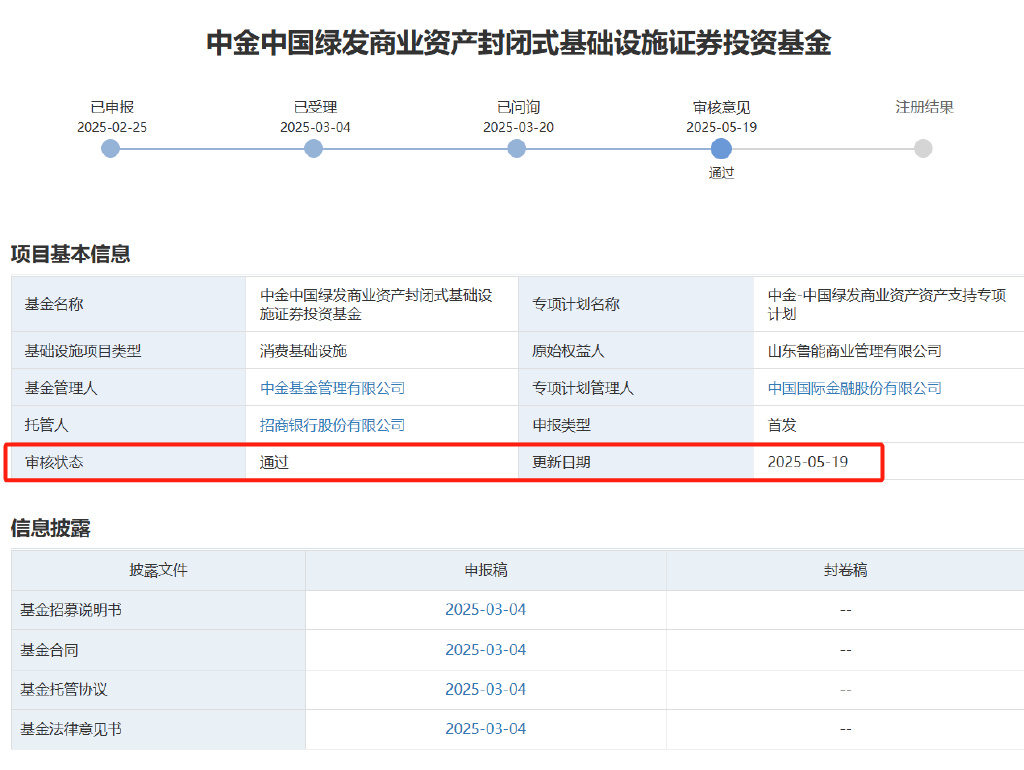Click the 基金托管协议 row label
This screenshot has height=770, width=1024.
coord(63,690)
